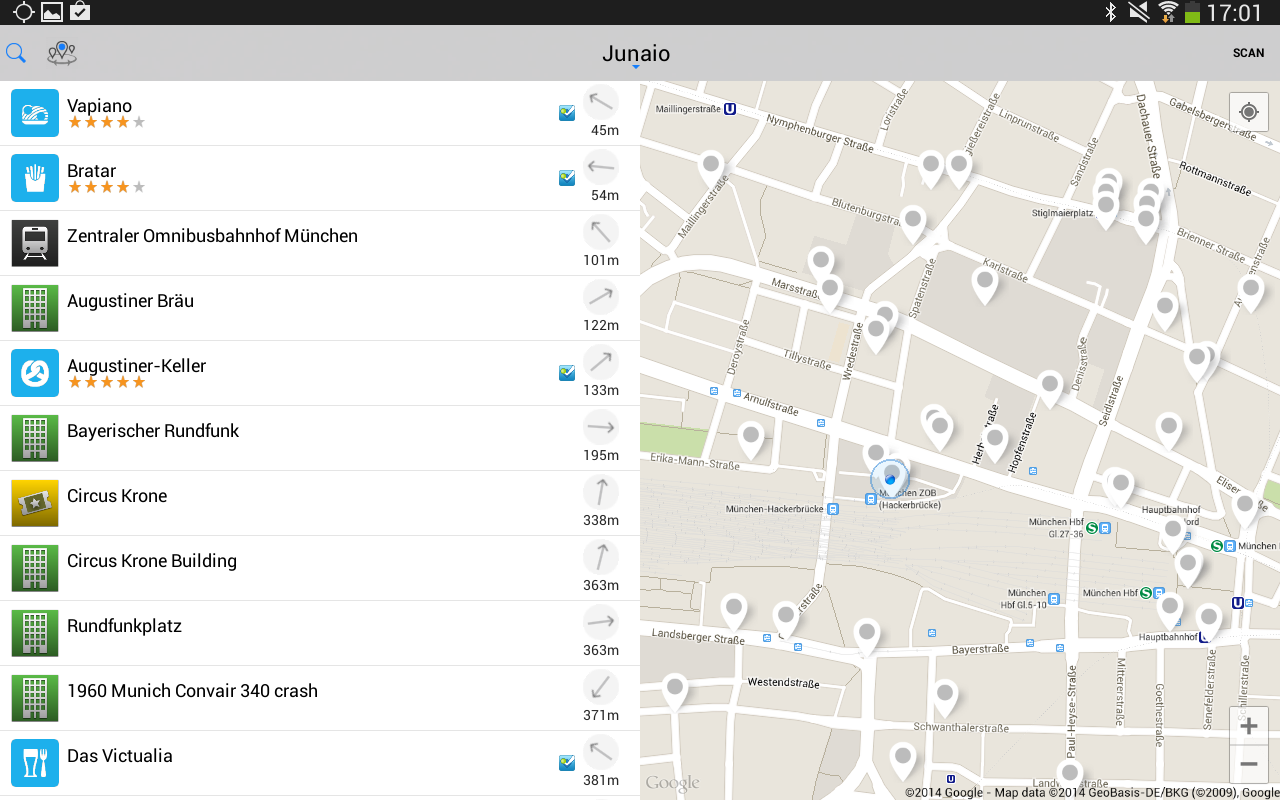This screenshot has width=1280, height=800.
Task: Select the Bayerischer Rundfunk 195m direction arrow
Action: pos(601,427)
